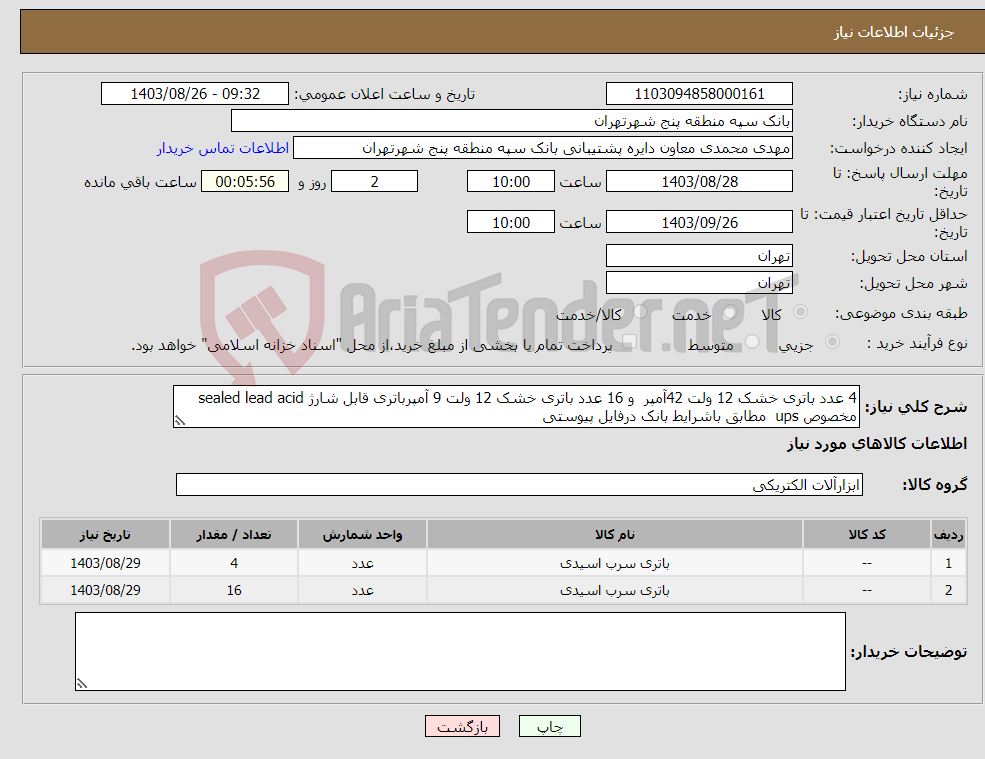The width and height of the screenshot is (985, 759).
Task: Click the تعداد / مقدار column header
Action: pos(234,535)
